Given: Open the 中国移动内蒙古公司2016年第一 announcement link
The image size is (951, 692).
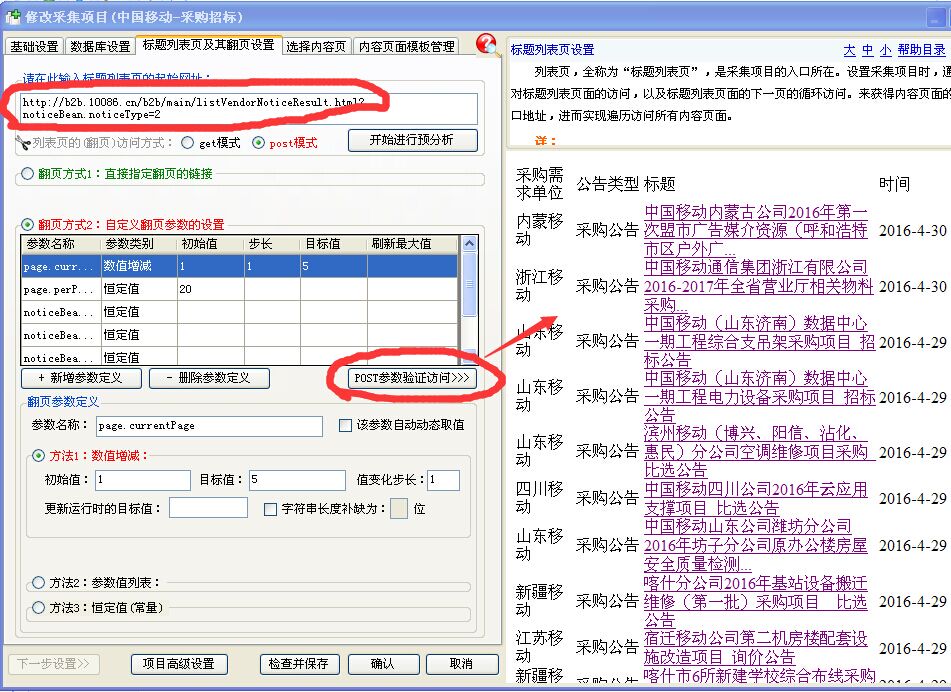Looking at the screenshot, I should tap(756, 230).
